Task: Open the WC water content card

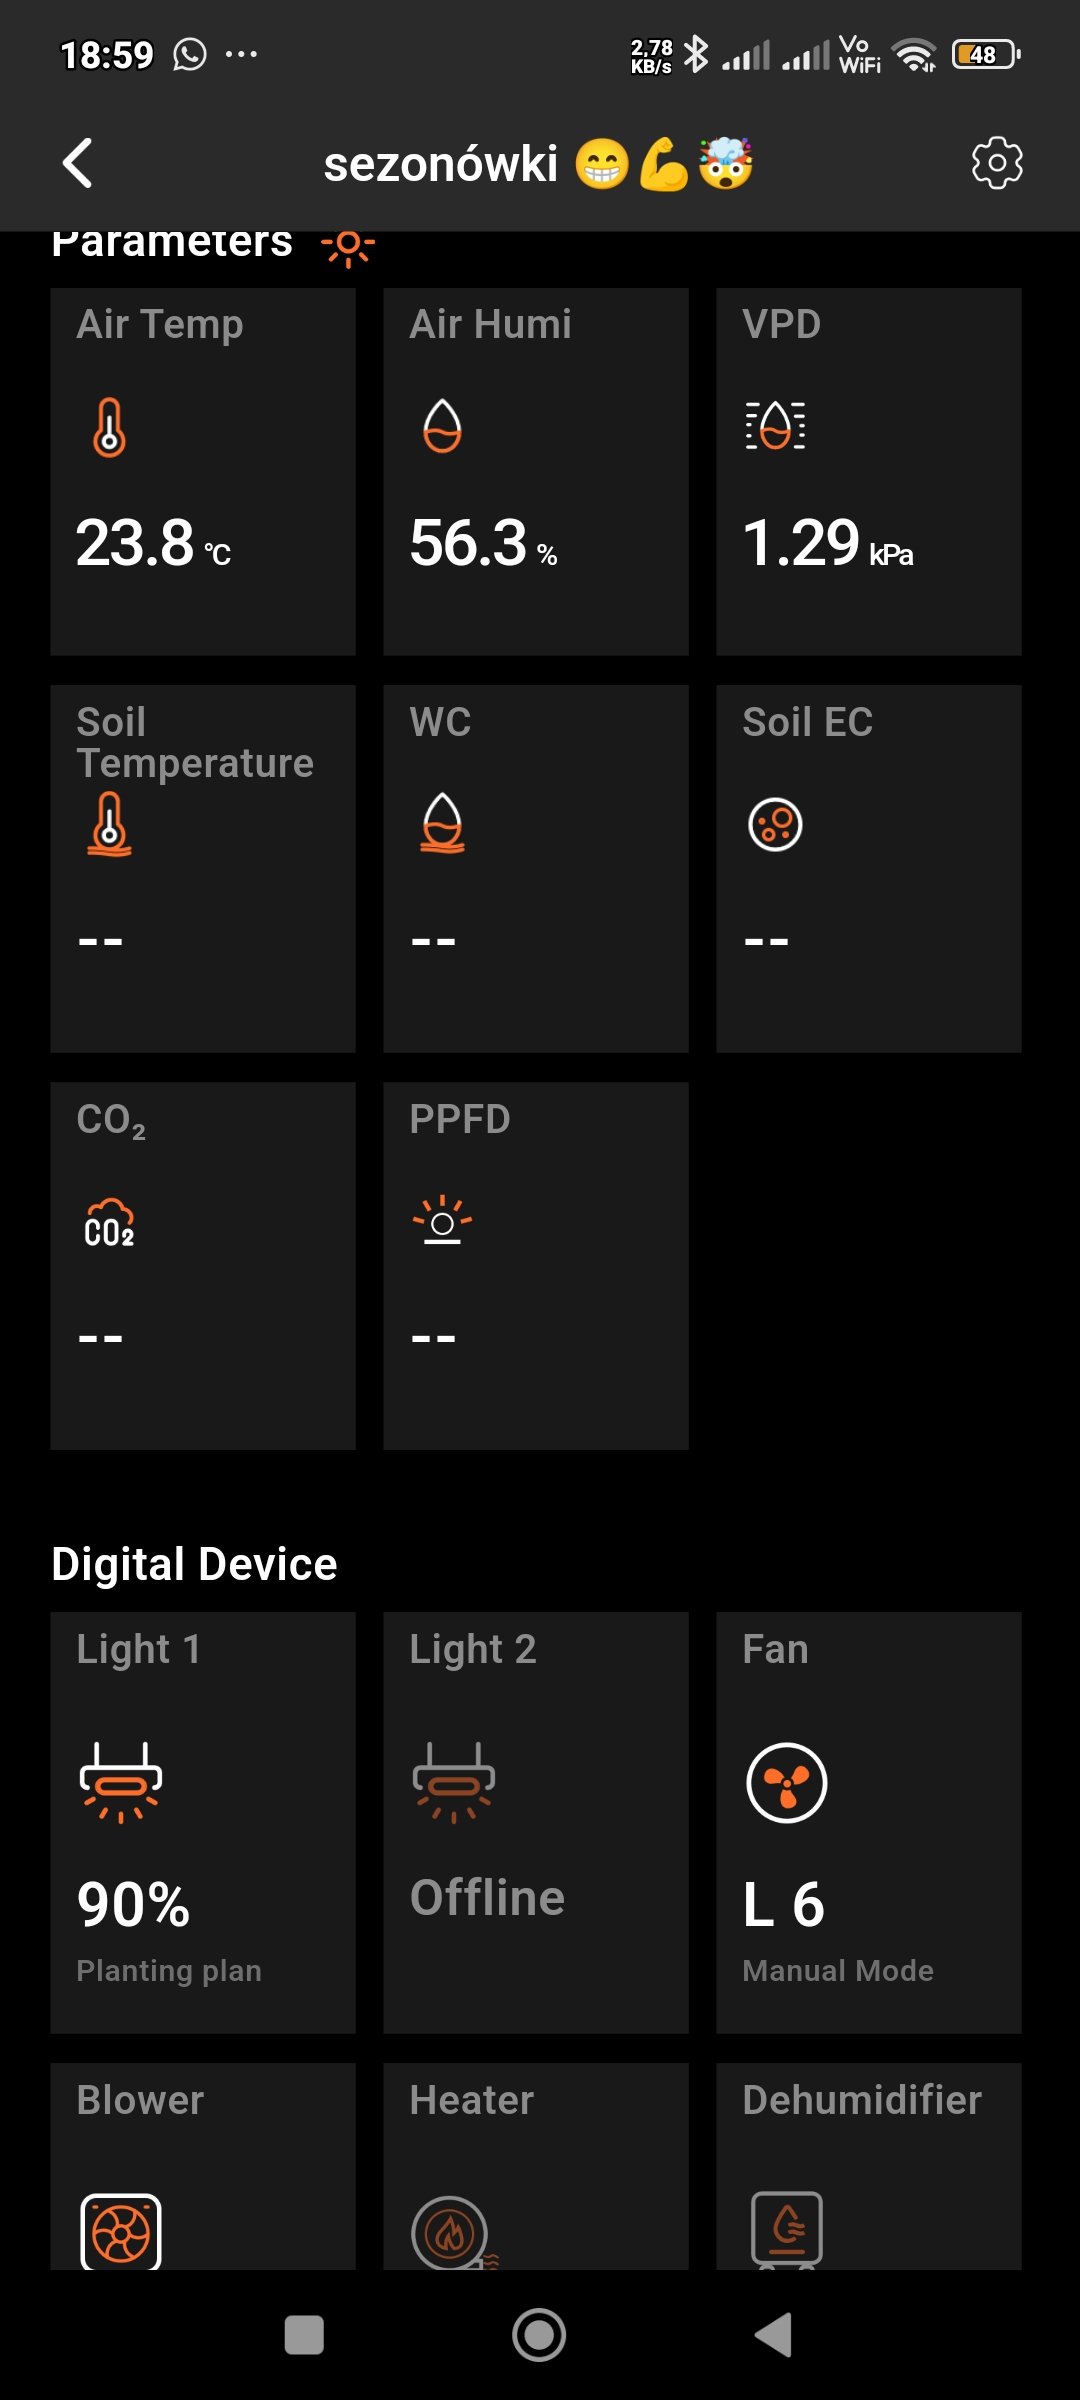Action: pyautogui.click(x=536, y=868)
